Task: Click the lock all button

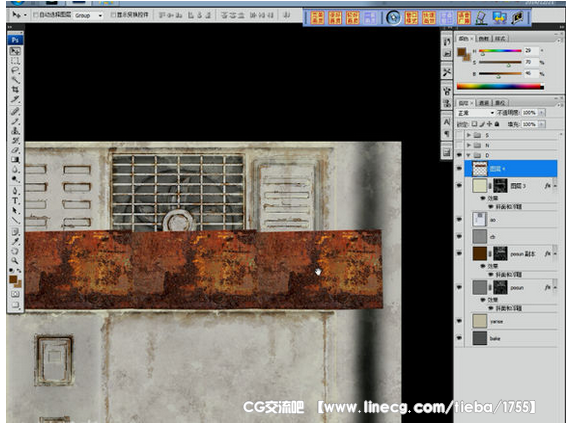Action: [x=497, y=124]
